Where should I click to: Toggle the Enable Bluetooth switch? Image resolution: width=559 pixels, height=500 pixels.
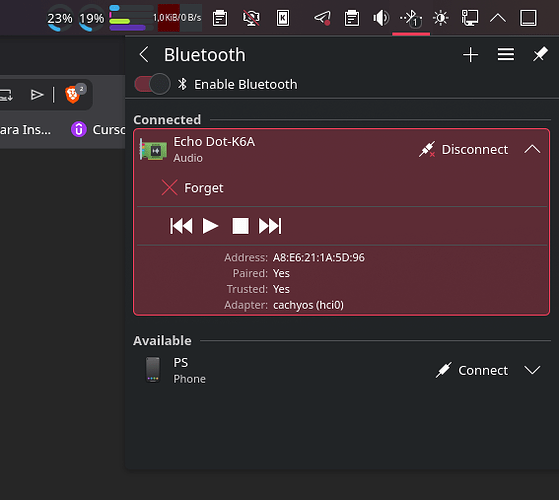[152, 84]
